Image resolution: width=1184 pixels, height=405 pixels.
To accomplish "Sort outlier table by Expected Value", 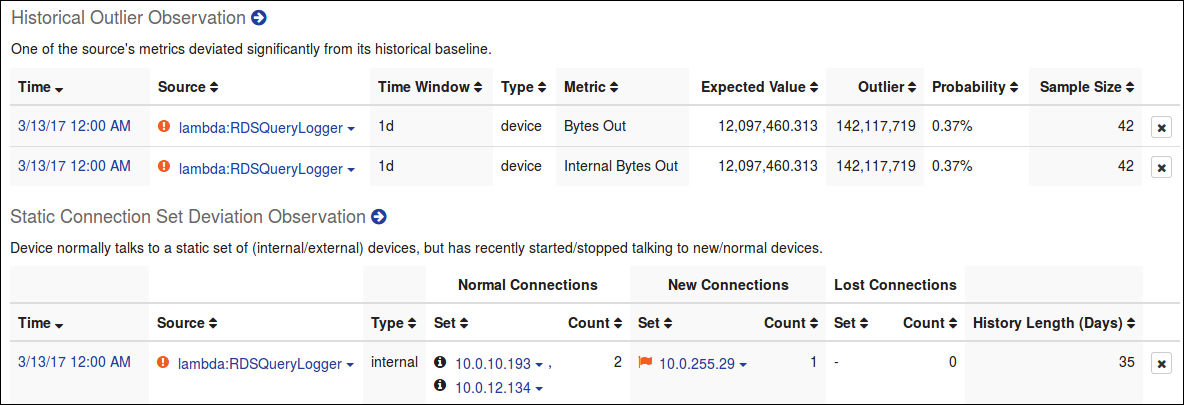I will (759, 87).
